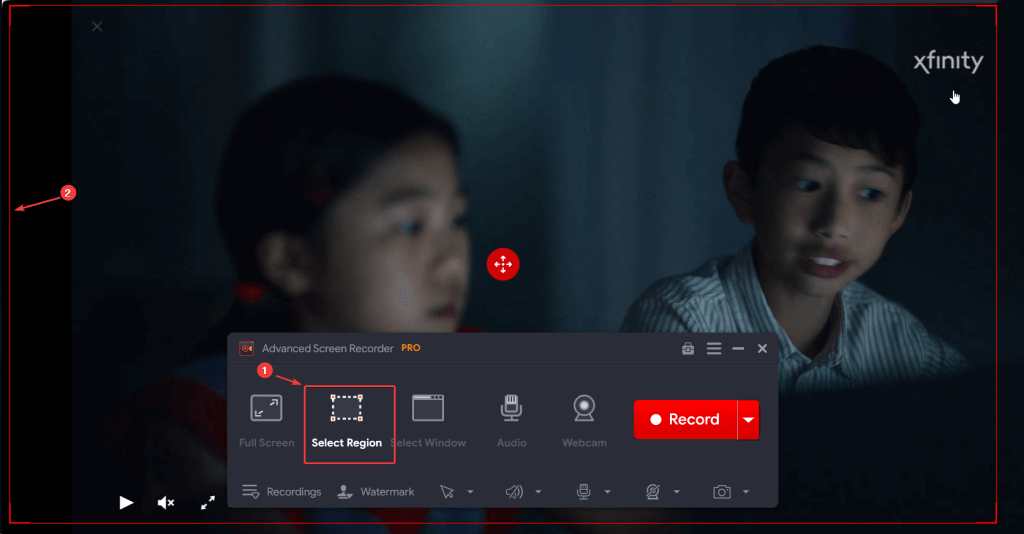Image resolution: width=1024 pixels, height=534 pixels.
Task: Play the video with play button
Action: click(126, 503)
